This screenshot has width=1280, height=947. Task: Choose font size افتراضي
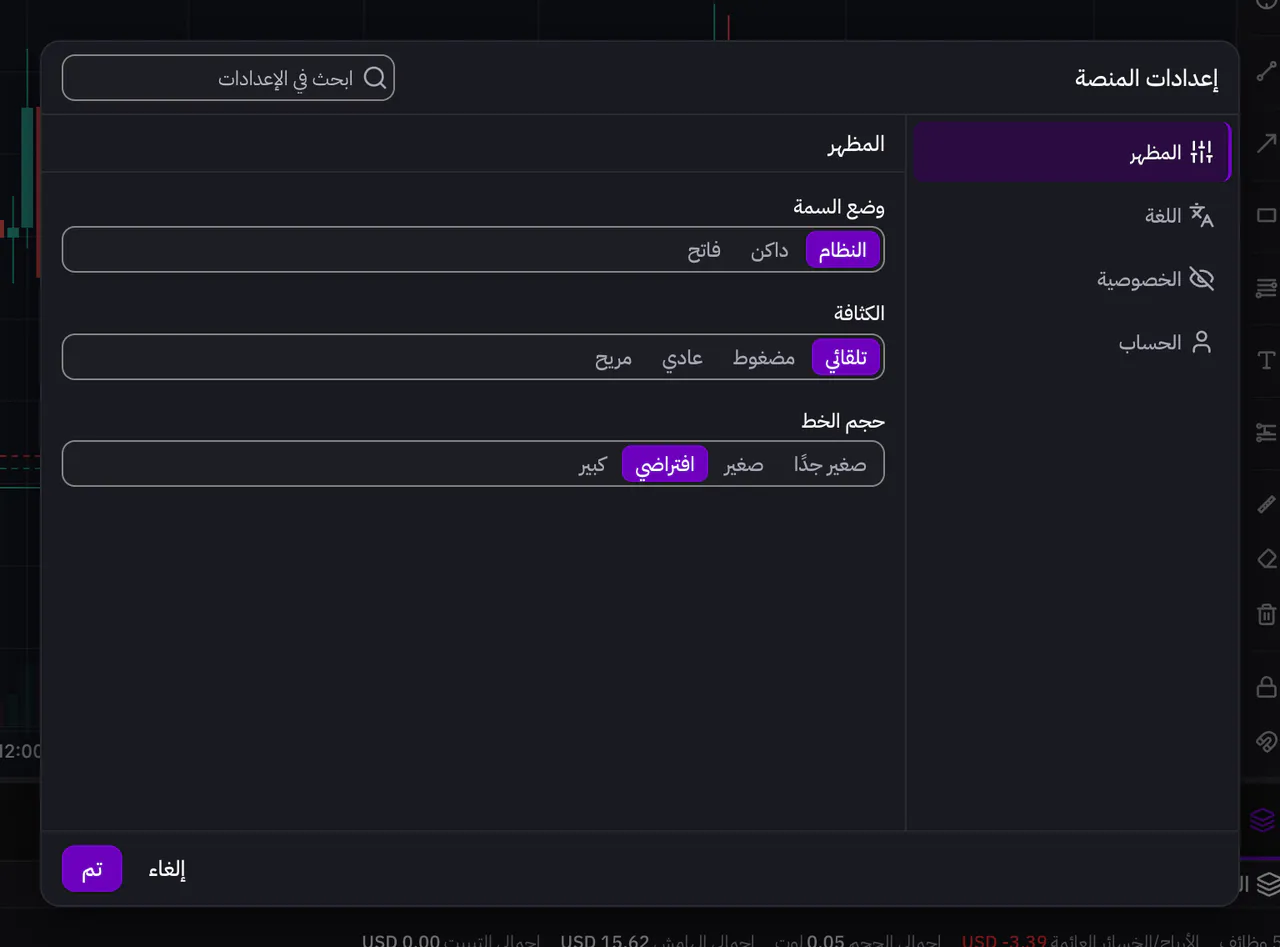pyautogui.click(x=665, y=464)
